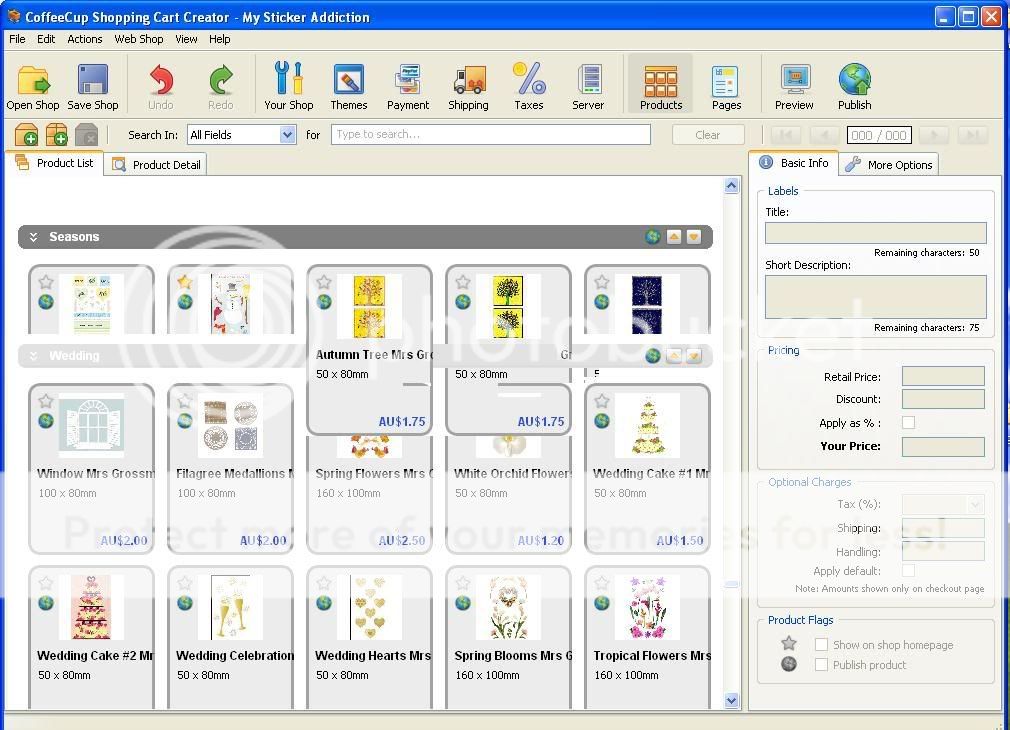Toggle the Apply default checkbox
The image size is (1010, 730).
pos(908,570)
